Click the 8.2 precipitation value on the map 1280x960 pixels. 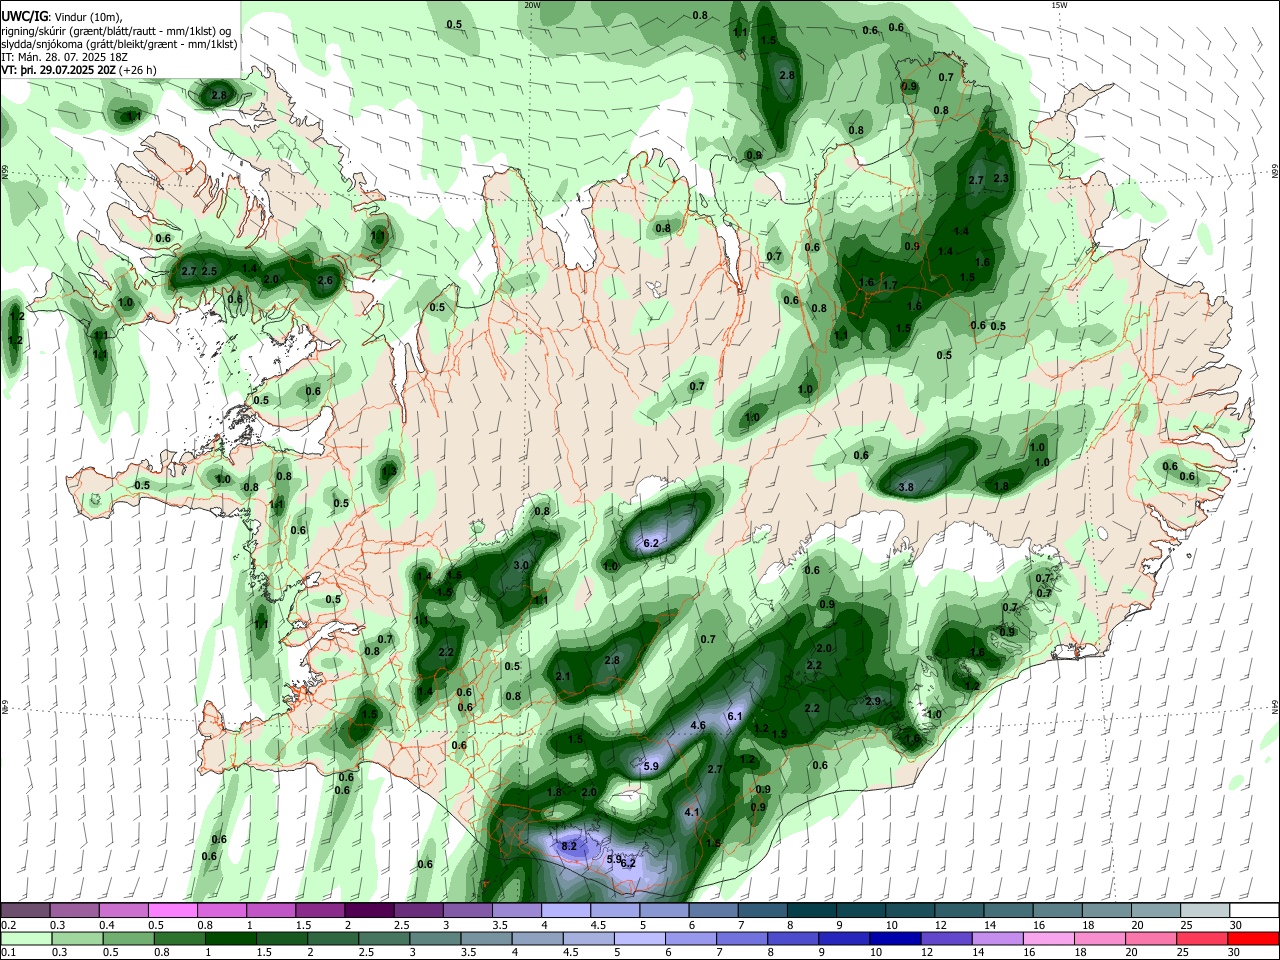pyautogui.click(x=569, y=846)
